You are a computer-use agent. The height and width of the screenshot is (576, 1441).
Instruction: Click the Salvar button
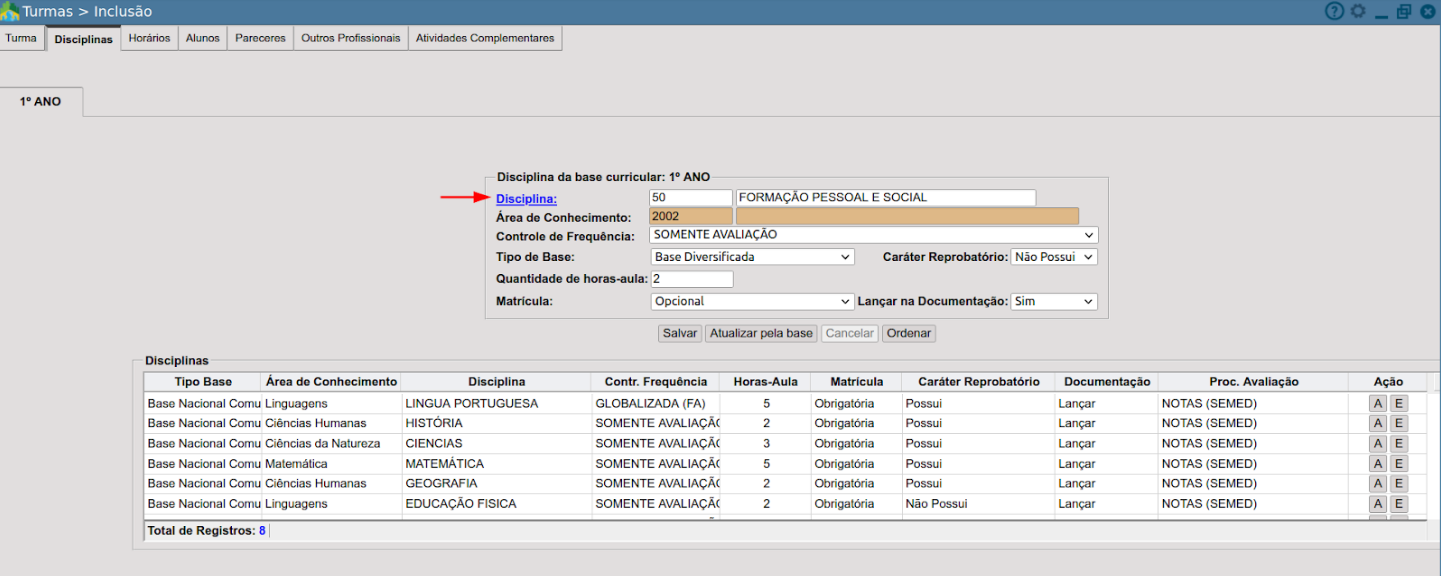680,333
